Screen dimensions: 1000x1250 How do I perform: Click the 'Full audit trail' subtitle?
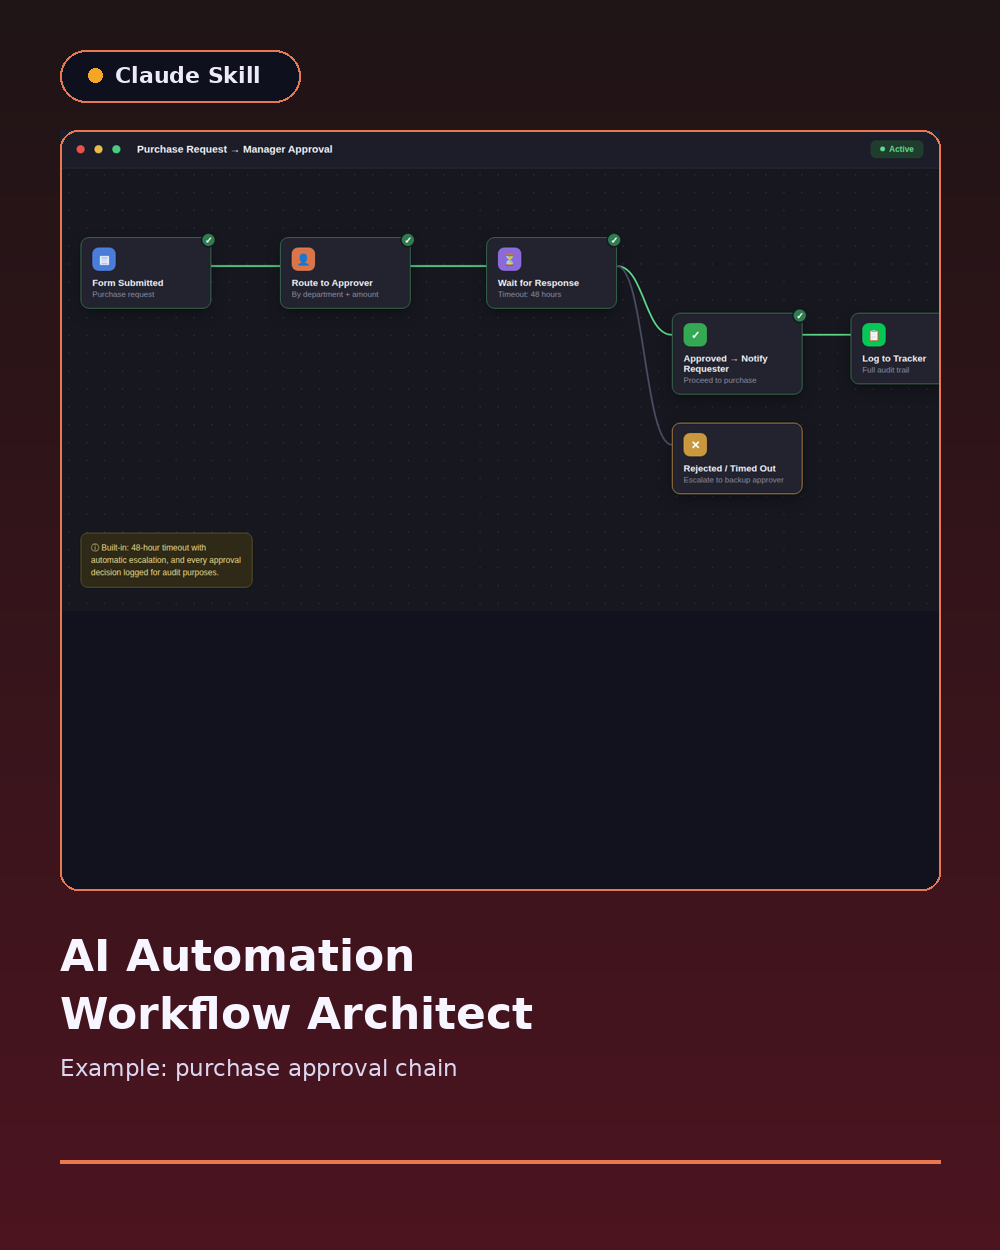pyautogui.click(x=886, y=370)
